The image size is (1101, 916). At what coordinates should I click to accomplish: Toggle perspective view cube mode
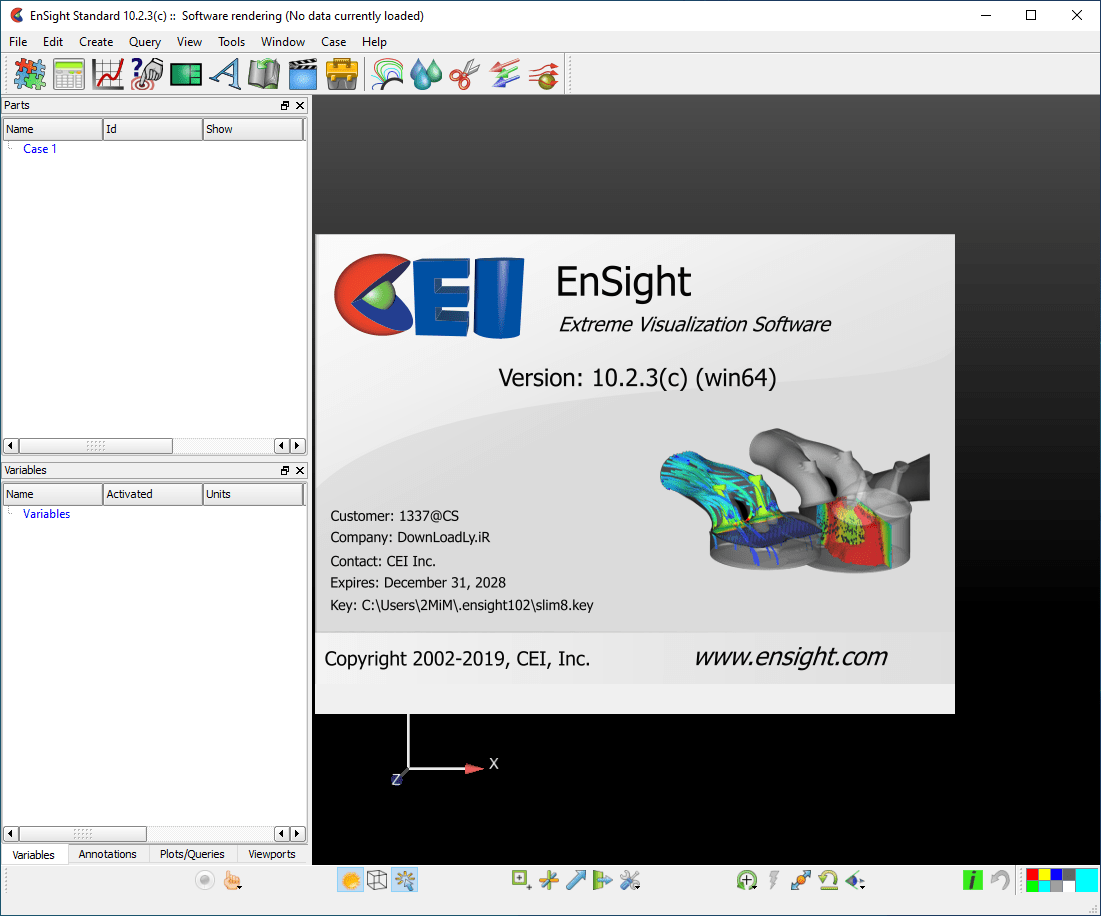tap(377, 880)
